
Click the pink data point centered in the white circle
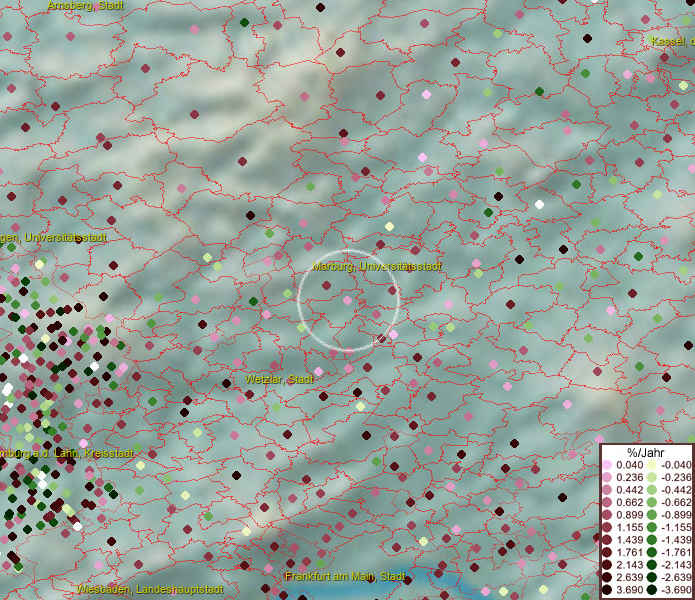[348, 300]
